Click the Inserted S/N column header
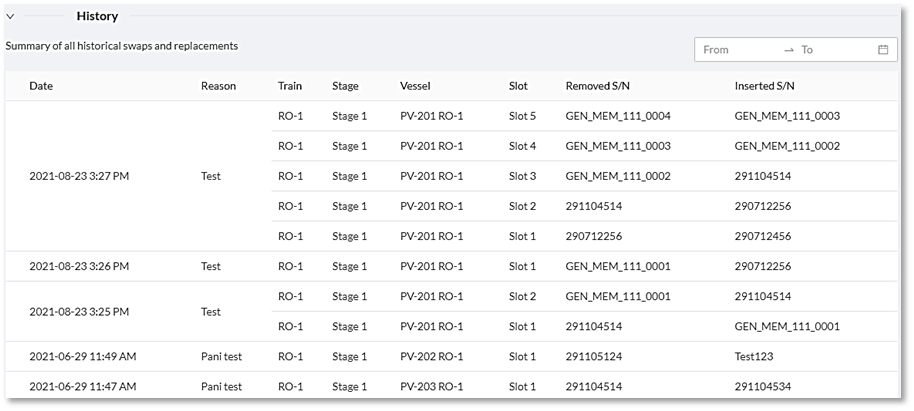The image size is (914, 411). tap(771, 86)
